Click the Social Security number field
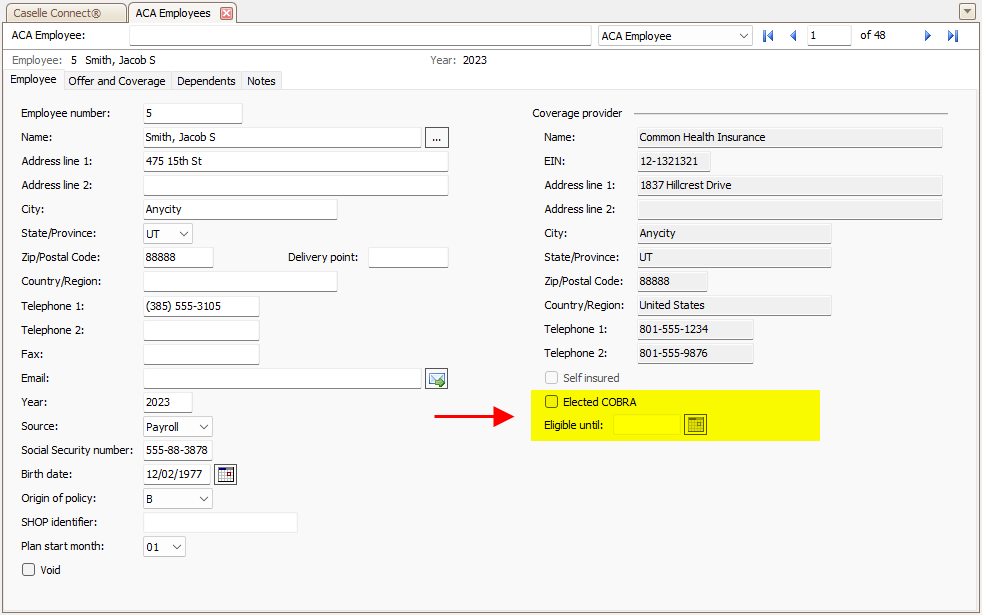Image resolution: width=982 pixels, height=615 pixels. click(x=178, y=450)
